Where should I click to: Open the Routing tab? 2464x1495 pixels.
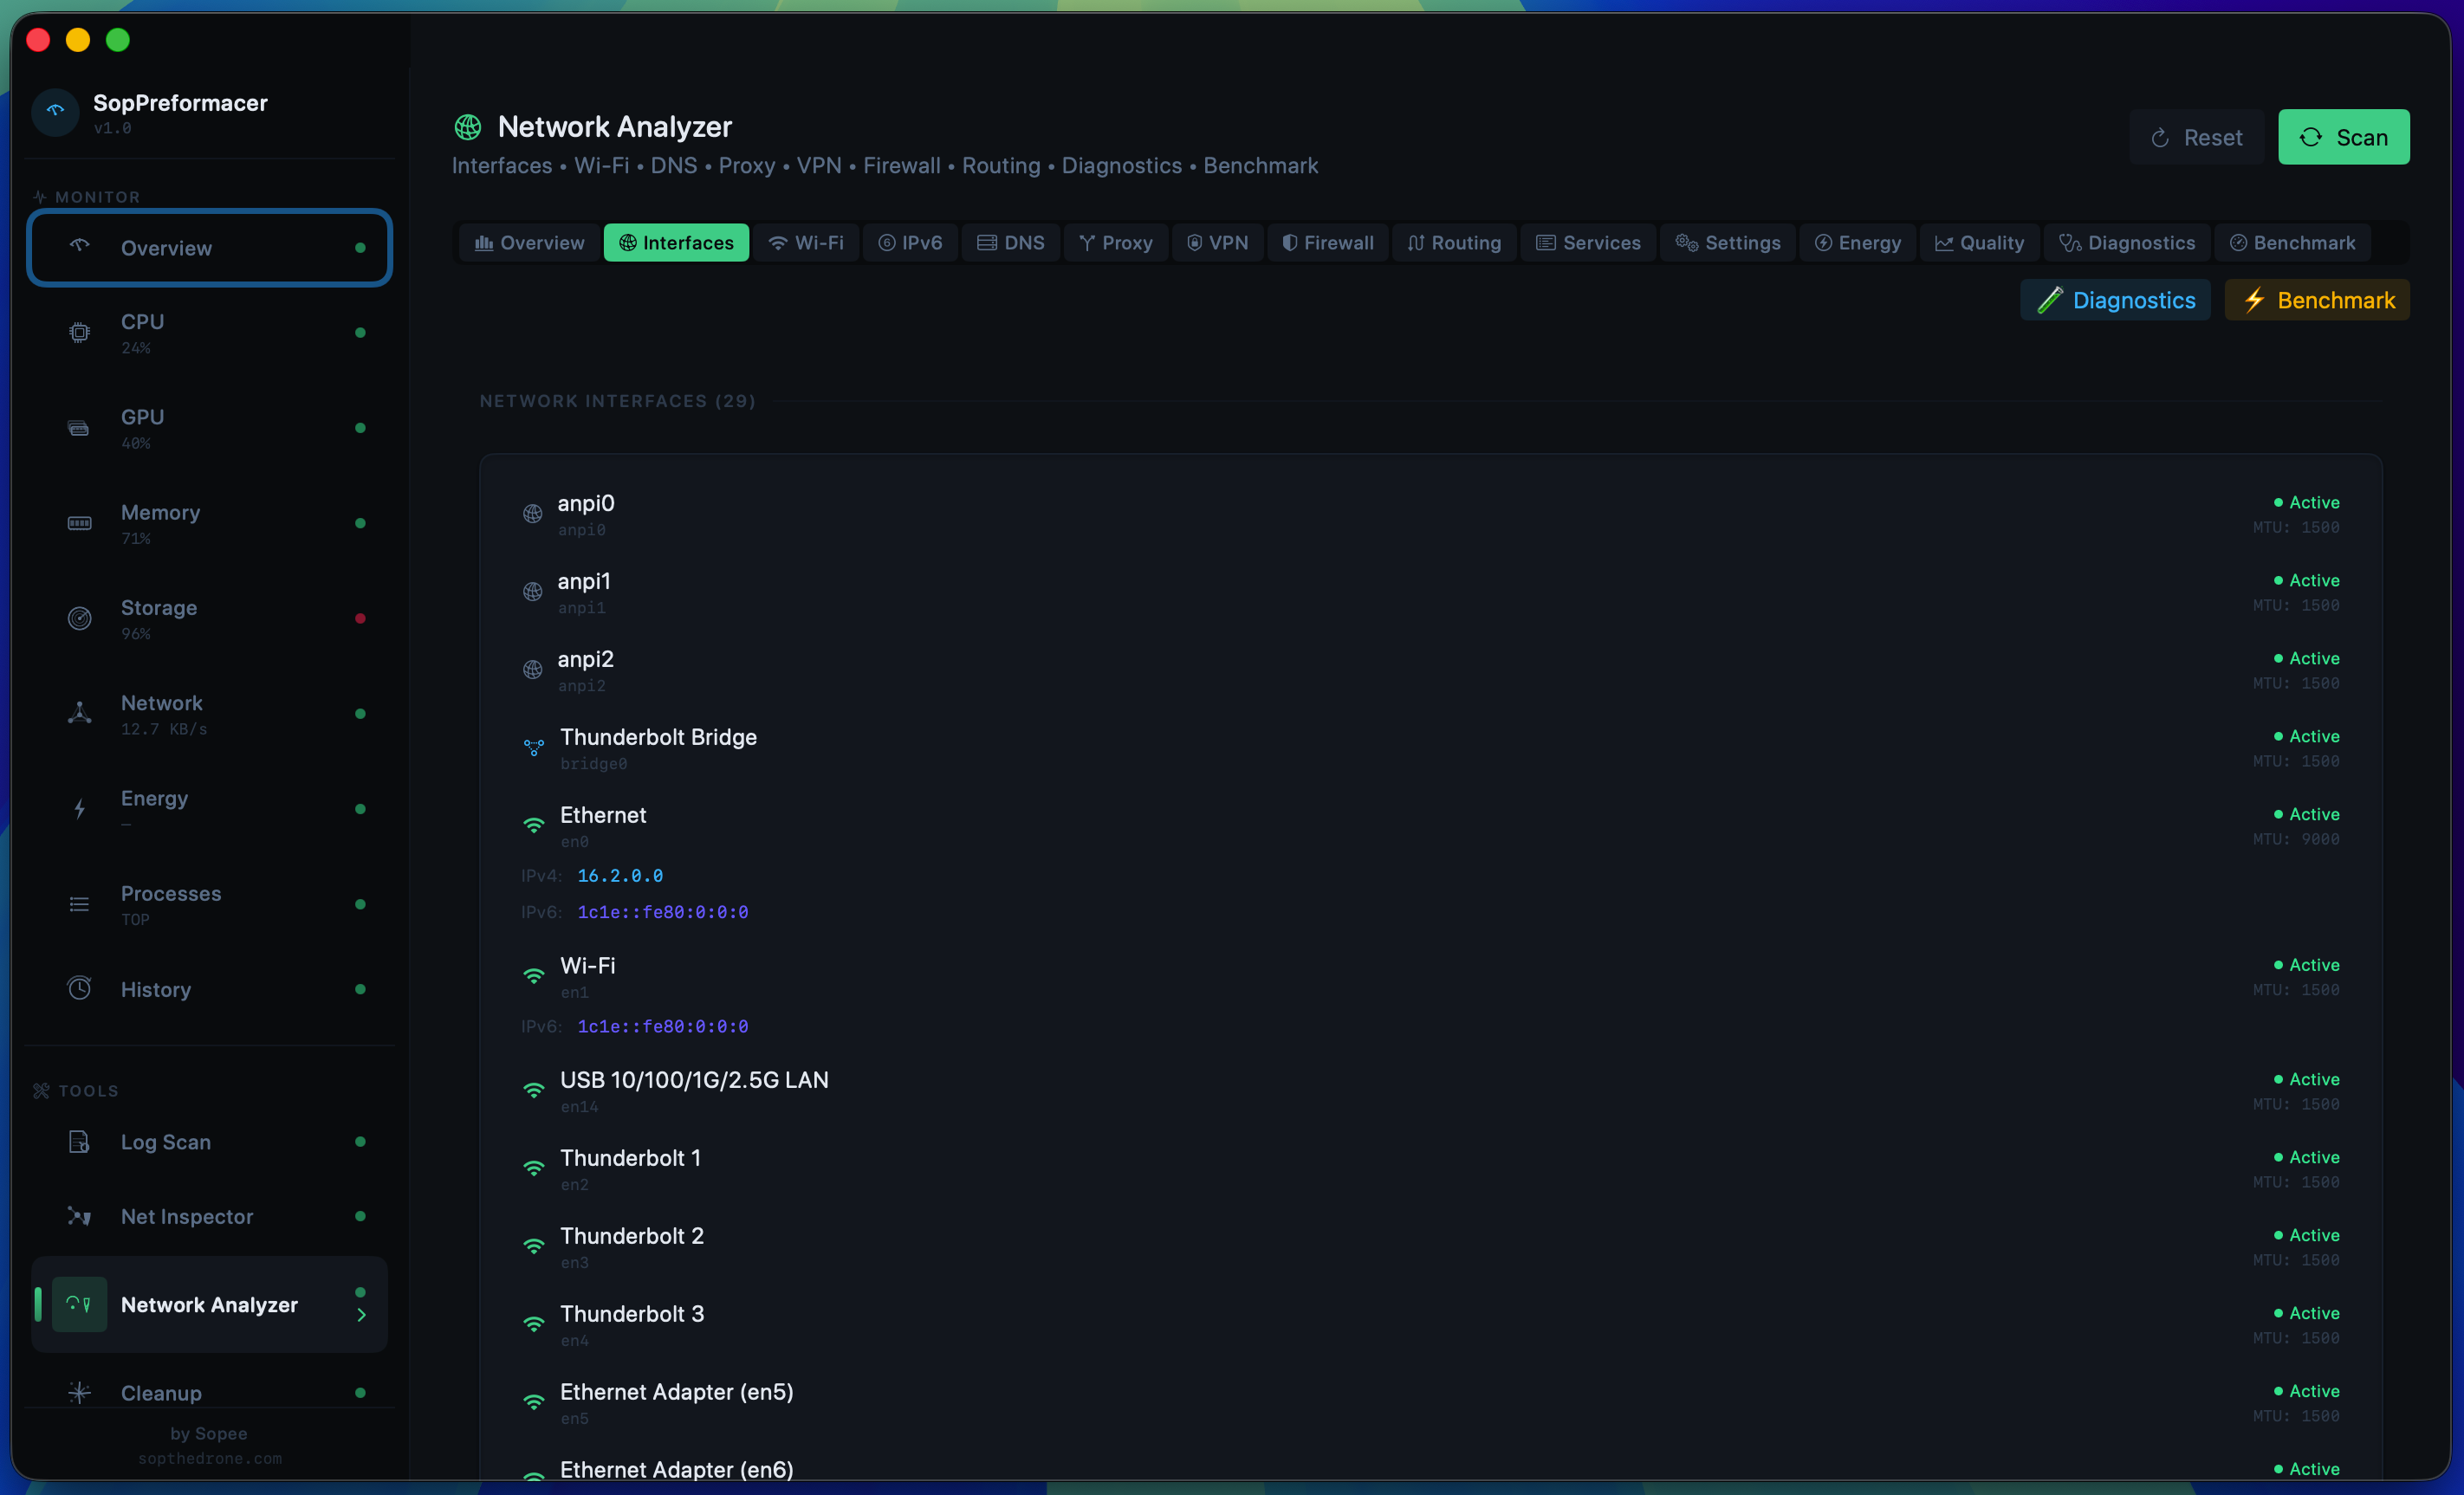1453,242
